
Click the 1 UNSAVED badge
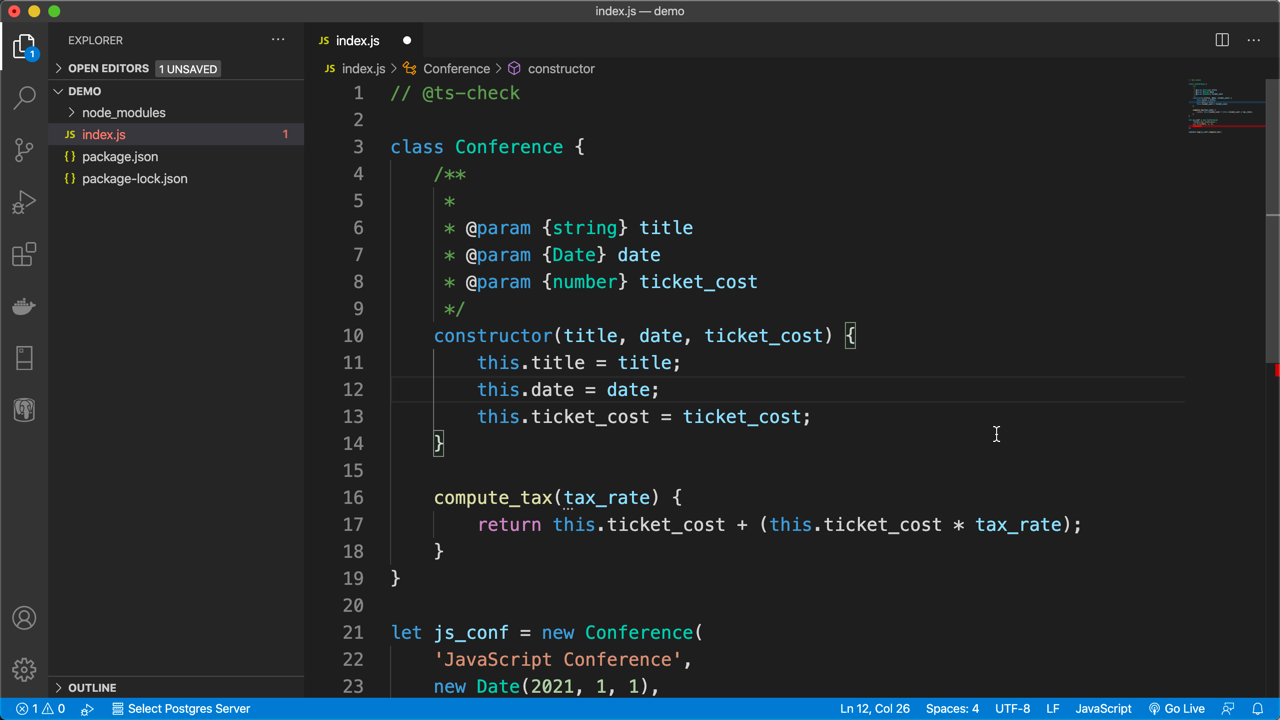[x=188, y=69]
